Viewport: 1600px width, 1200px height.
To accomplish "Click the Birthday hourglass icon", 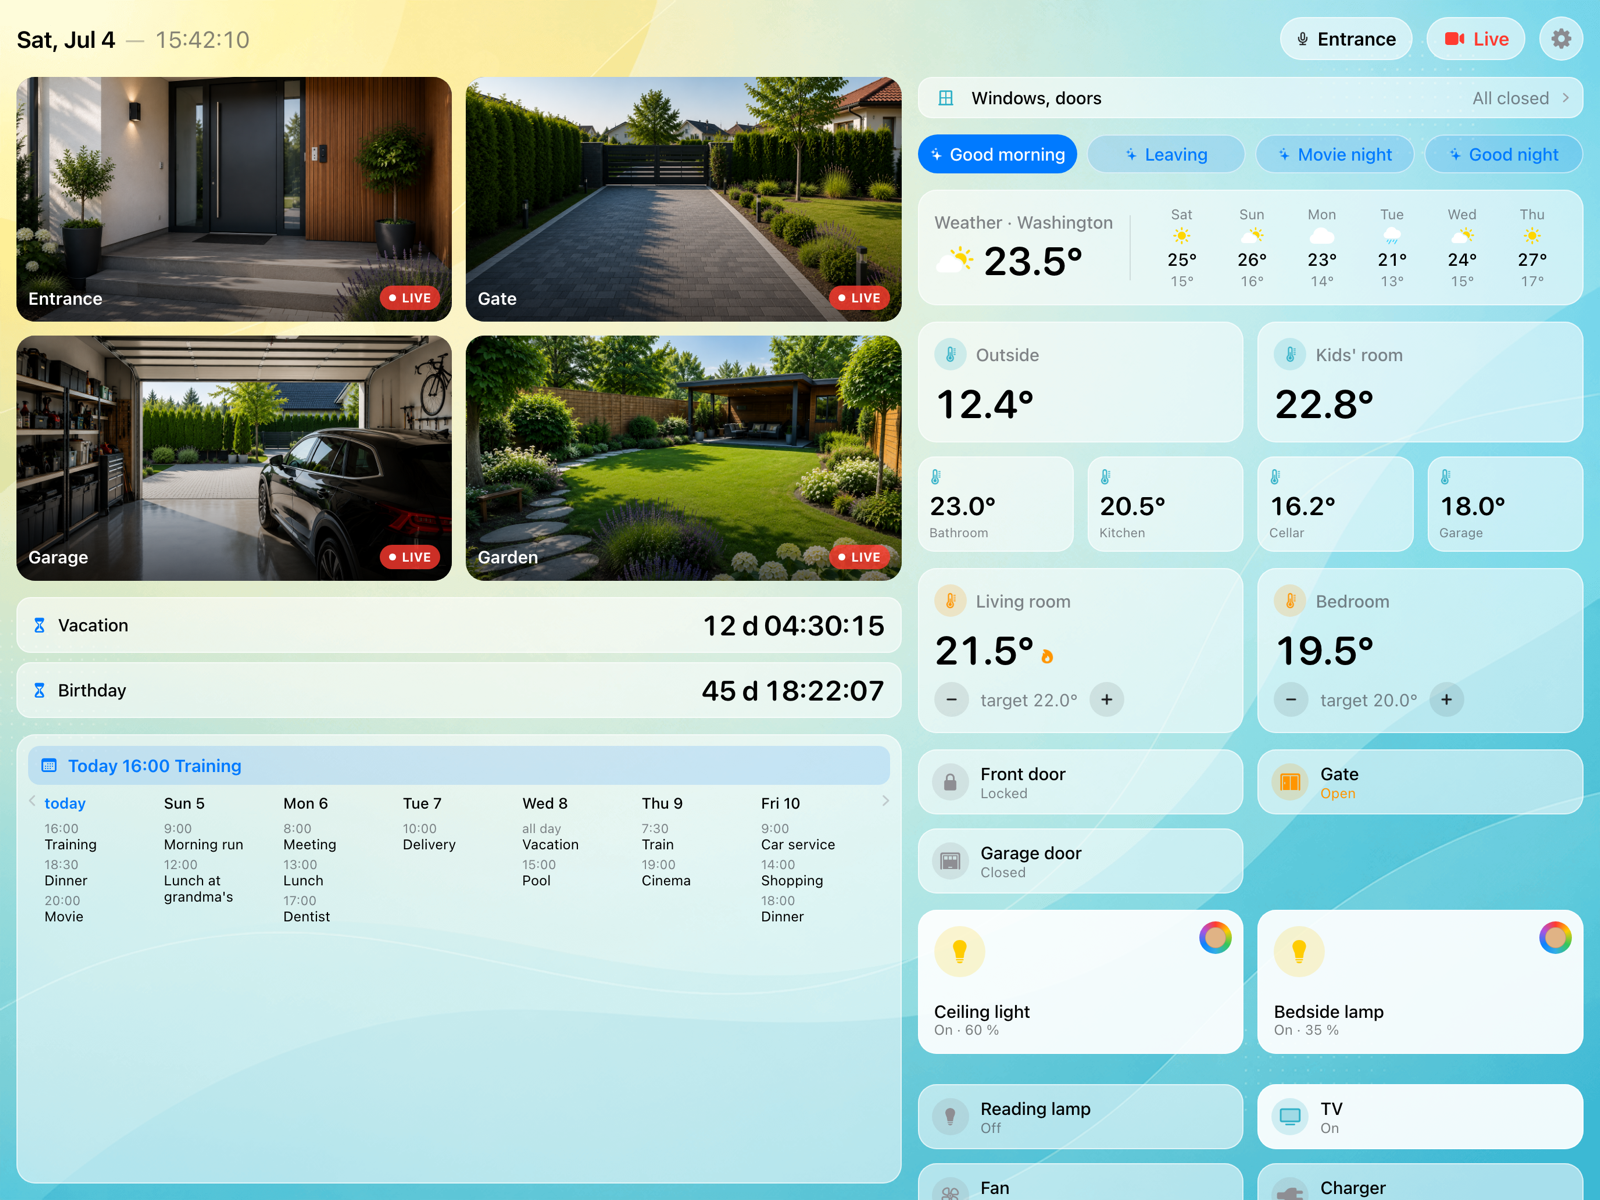I will click(x=39, y=690).
